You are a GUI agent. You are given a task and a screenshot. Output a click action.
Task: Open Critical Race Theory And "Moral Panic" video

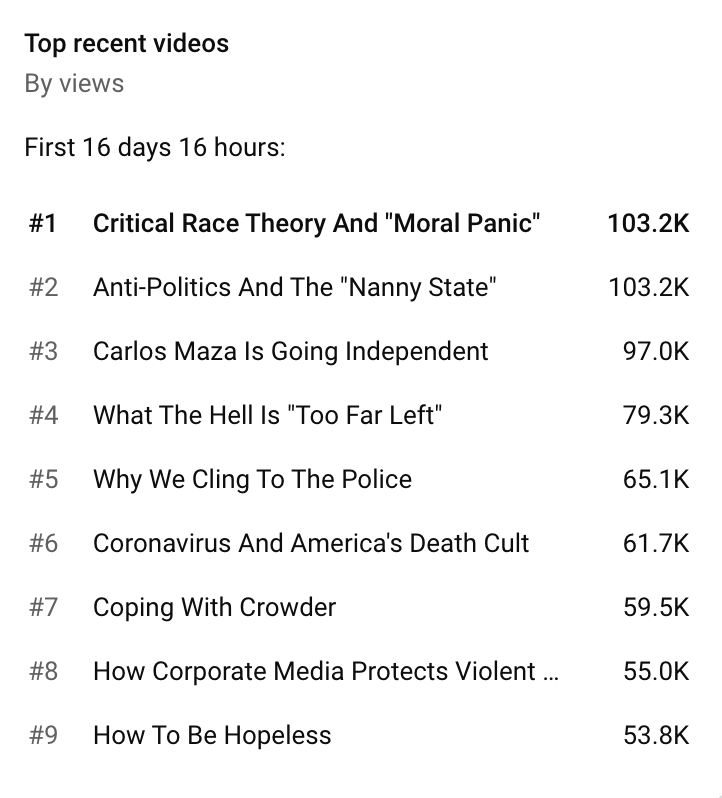point(316,223)
